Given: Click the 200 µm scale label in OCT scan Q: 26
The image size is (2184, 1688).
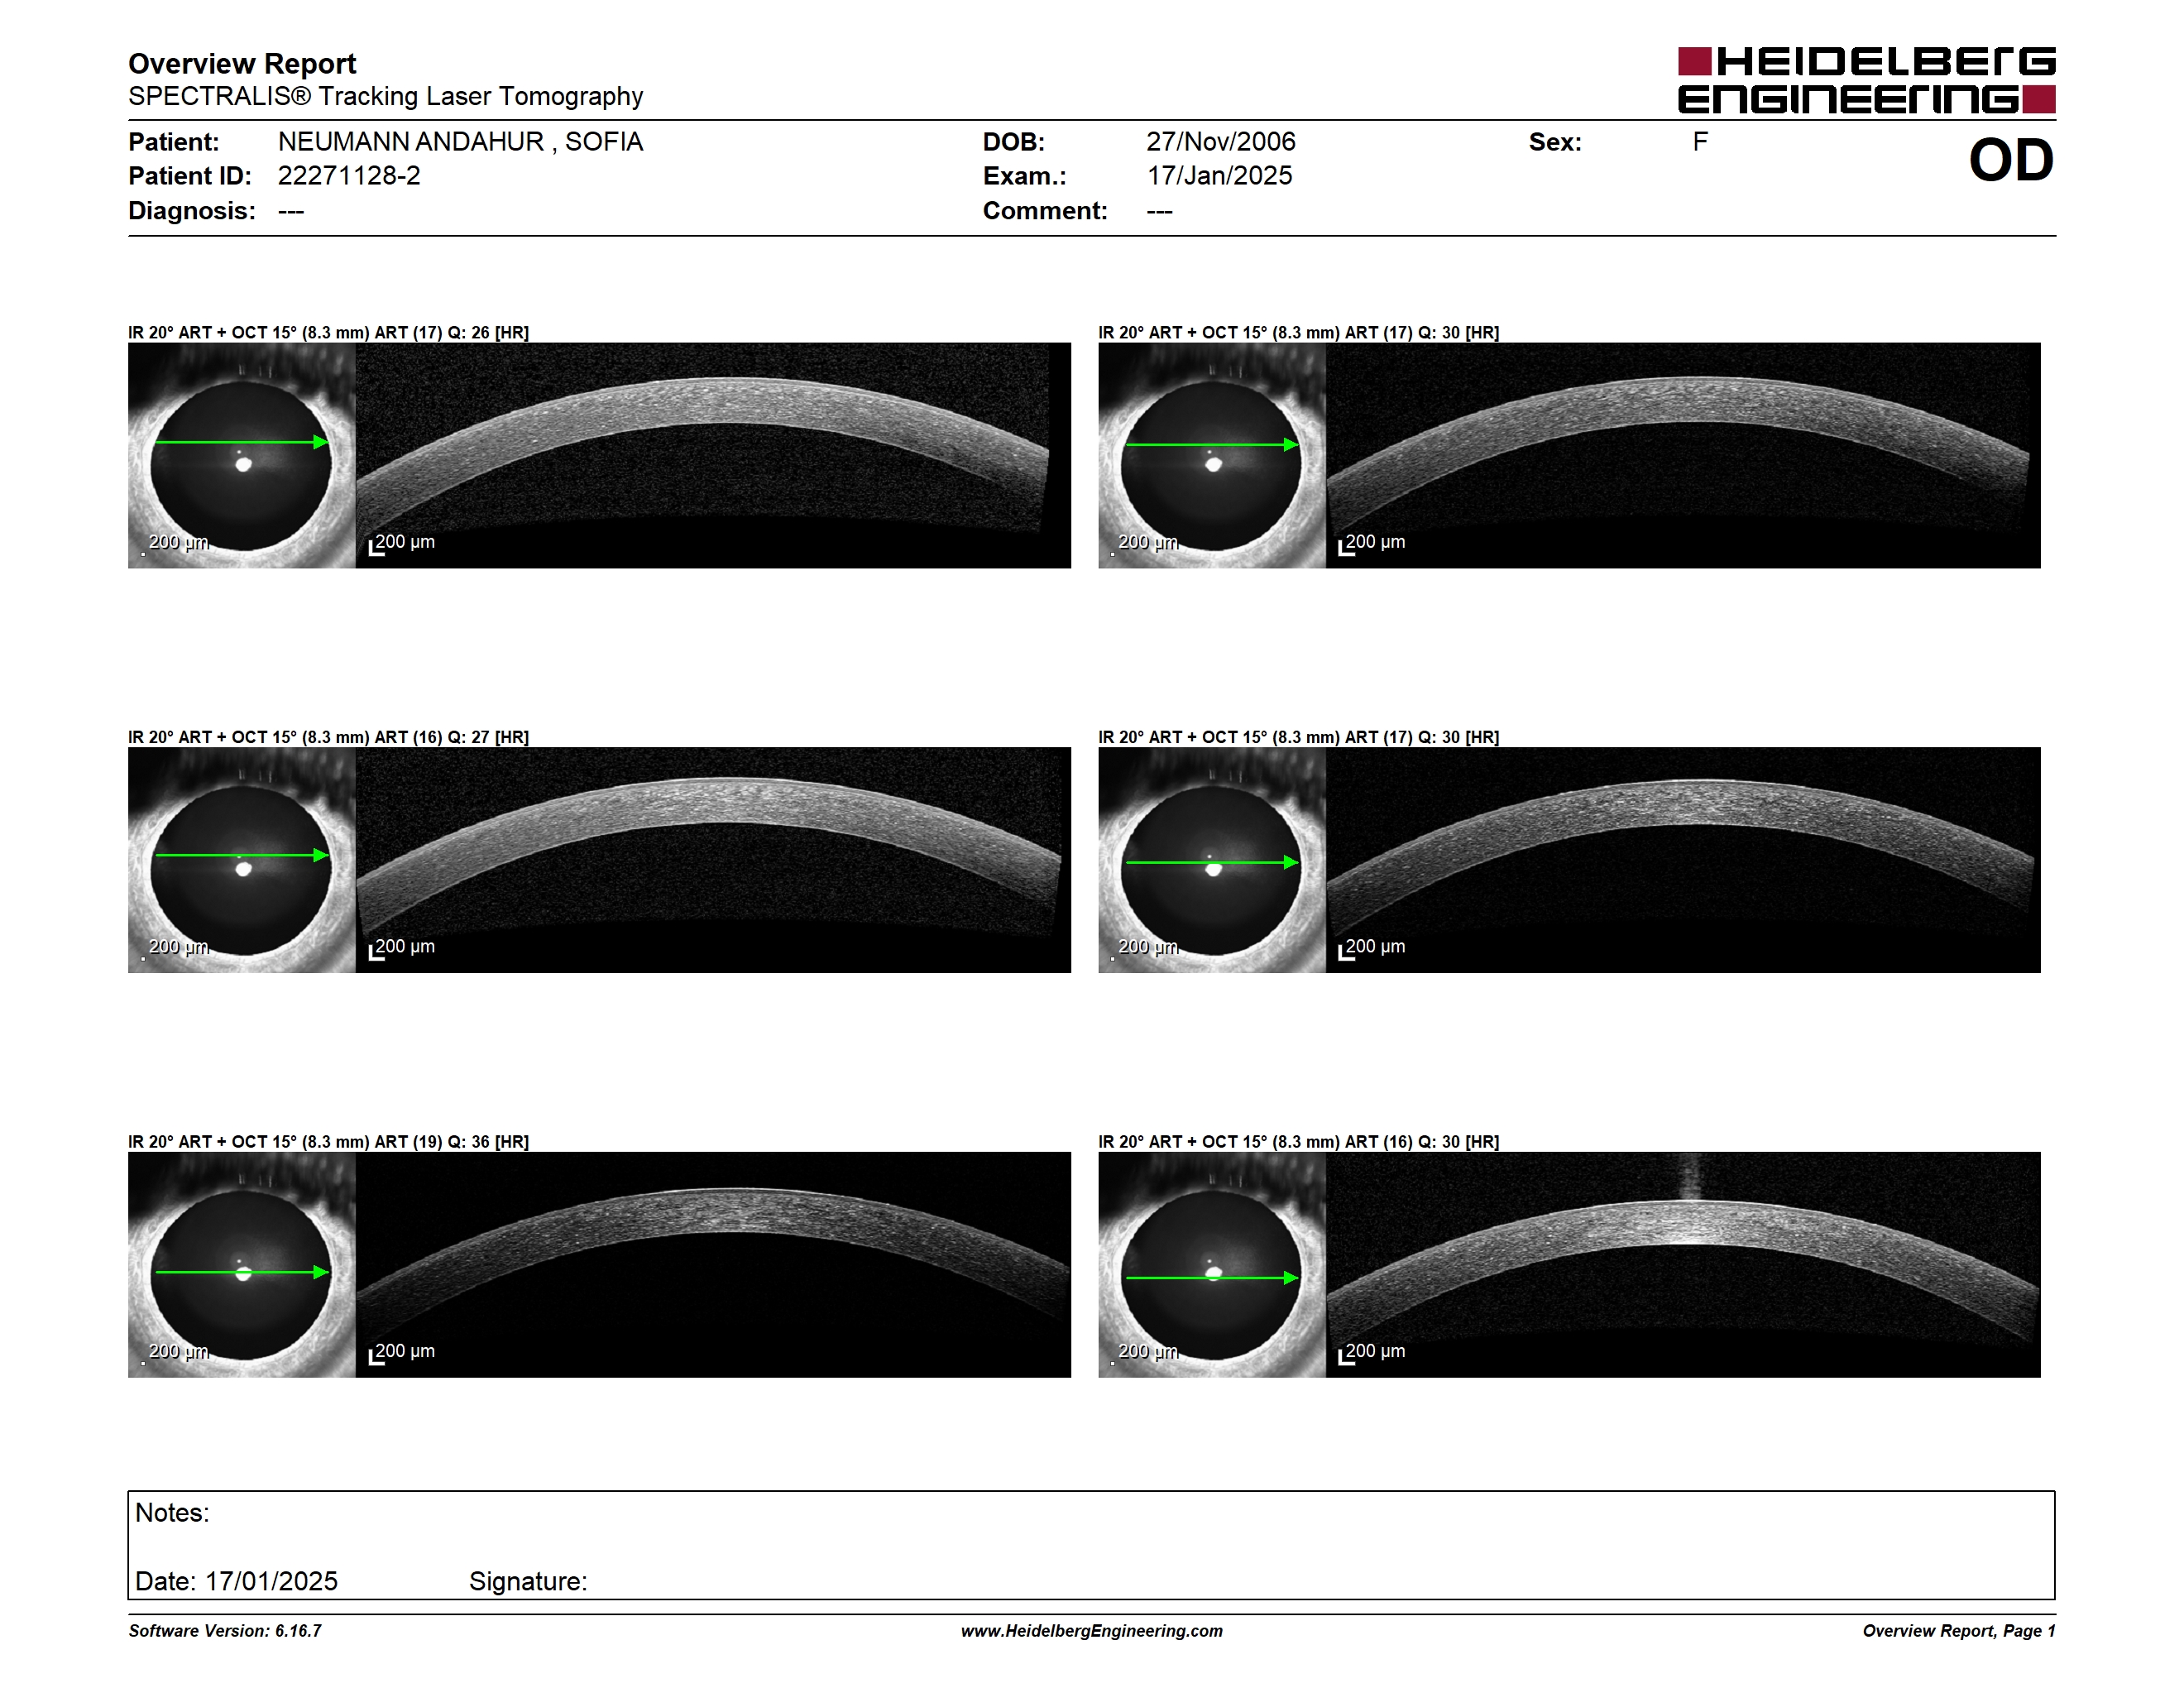Looking at the screenshot, I should 405,542.
